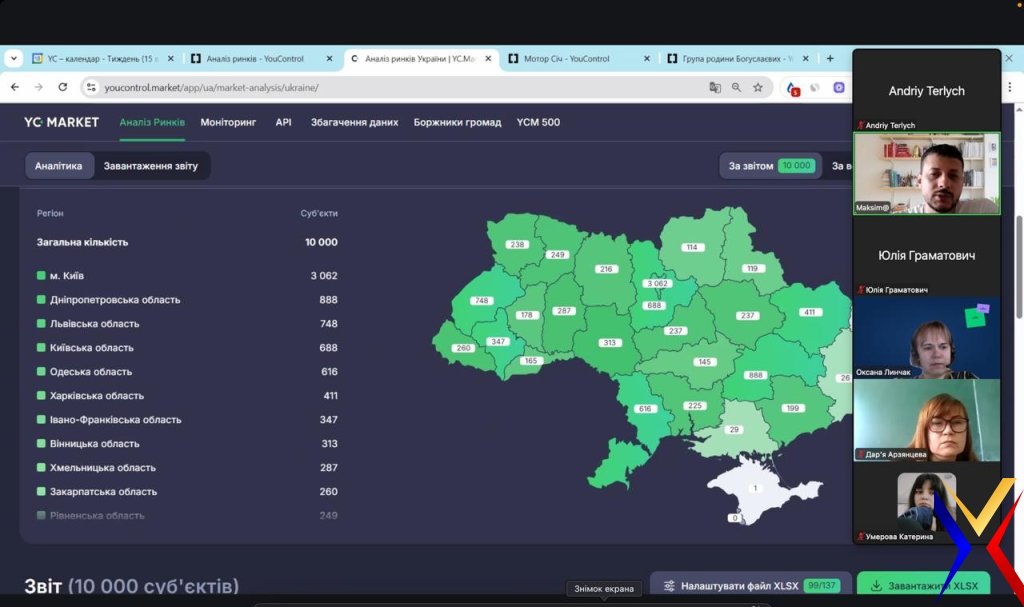Click the YC Market logo

61,122
